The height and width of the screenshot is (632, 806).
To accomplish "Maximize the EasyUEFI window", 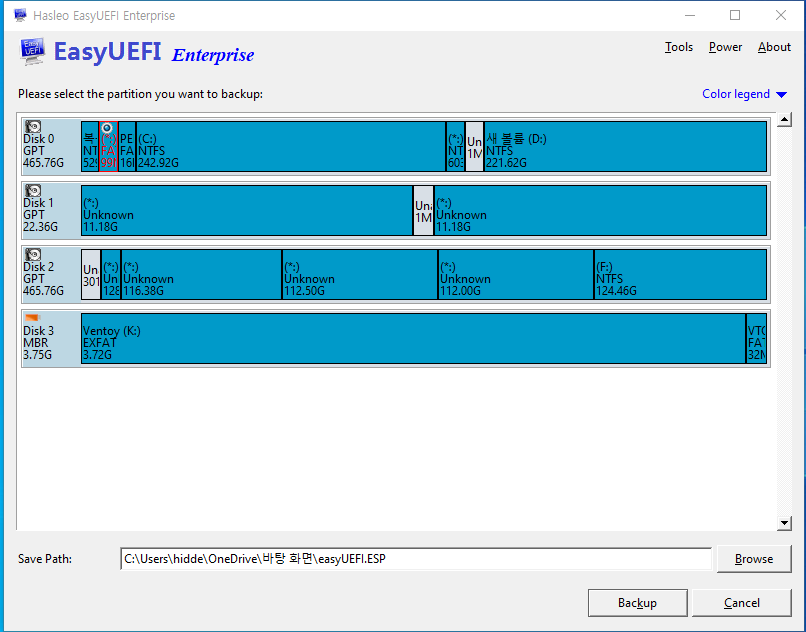I will (735, 15).
